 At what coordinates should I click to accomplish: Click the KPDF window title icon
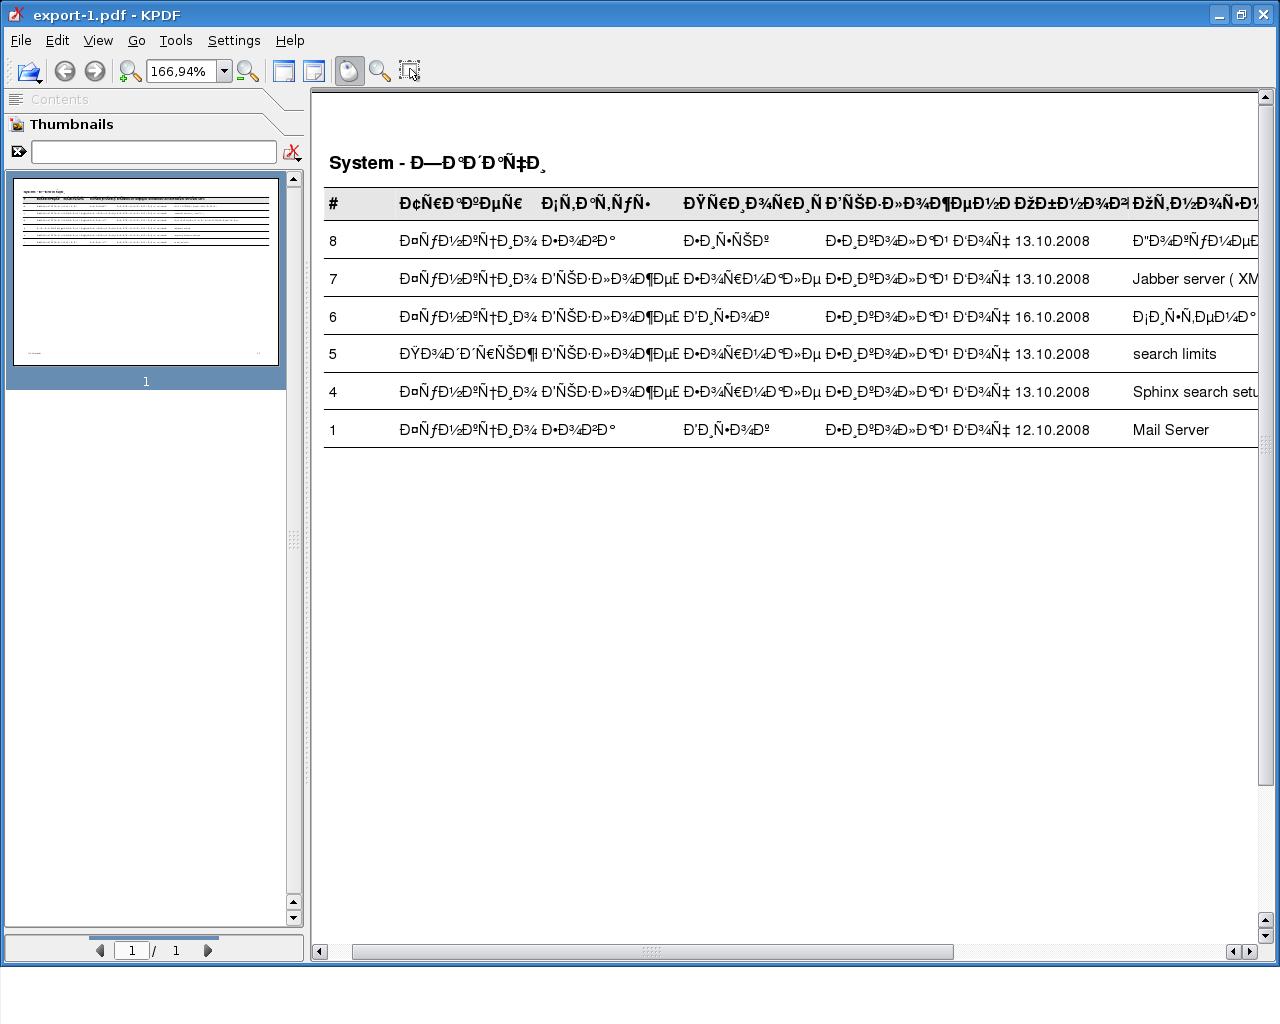(x=16, y=14)
